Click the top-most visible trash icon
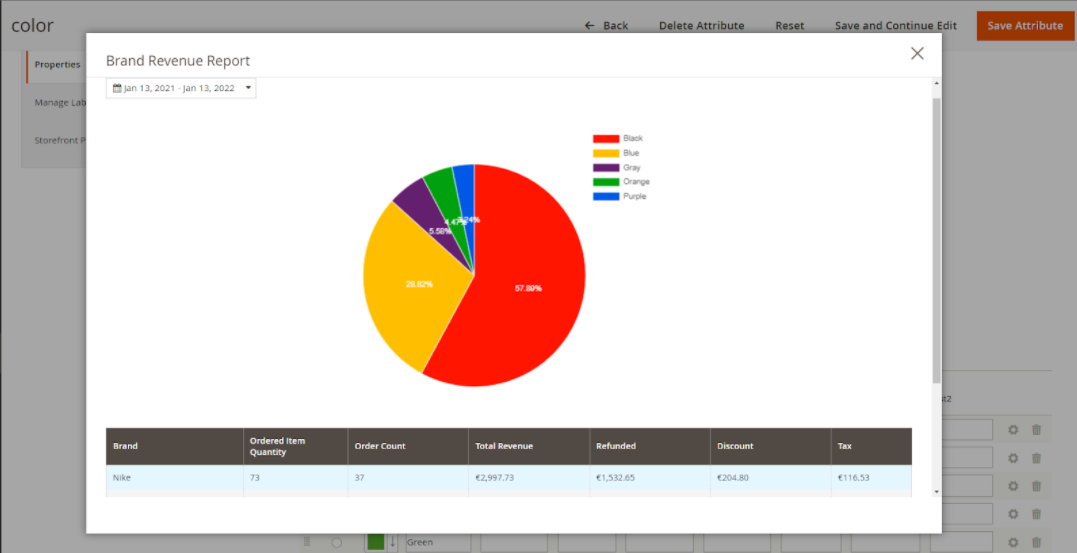 pos(1036,430)
